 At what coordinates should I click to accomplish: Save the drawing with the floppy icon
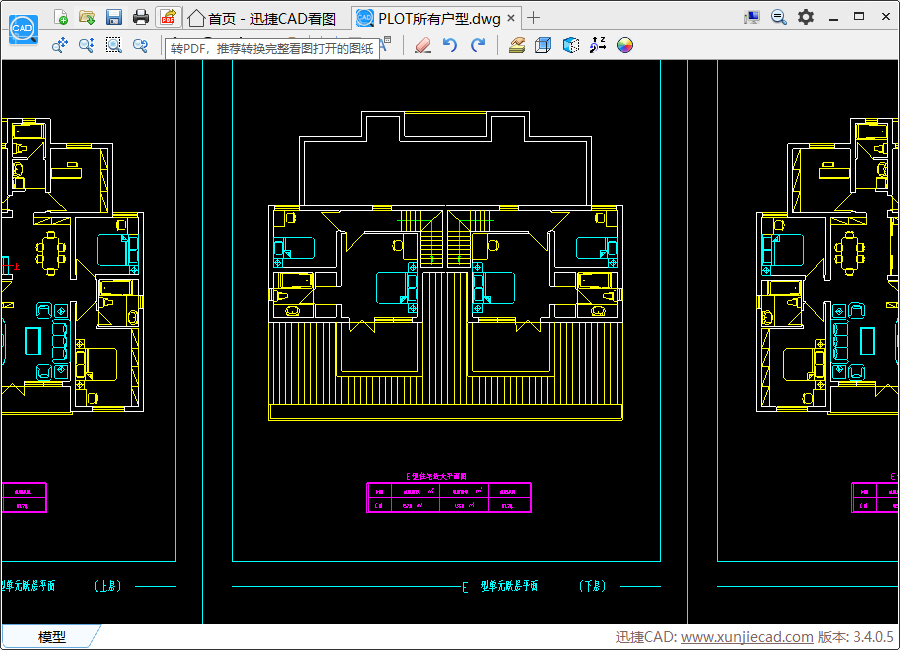point(114,17)
